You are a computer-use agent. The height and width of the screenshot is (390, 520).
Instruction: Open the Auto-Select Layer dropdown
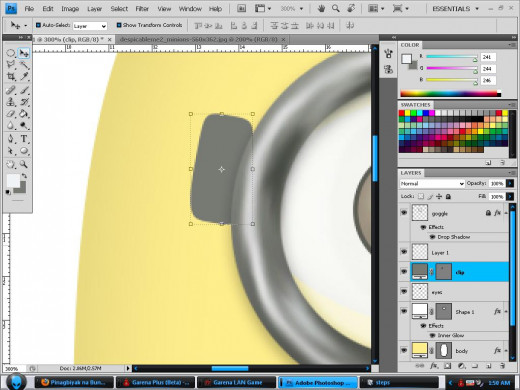[90, 26]
